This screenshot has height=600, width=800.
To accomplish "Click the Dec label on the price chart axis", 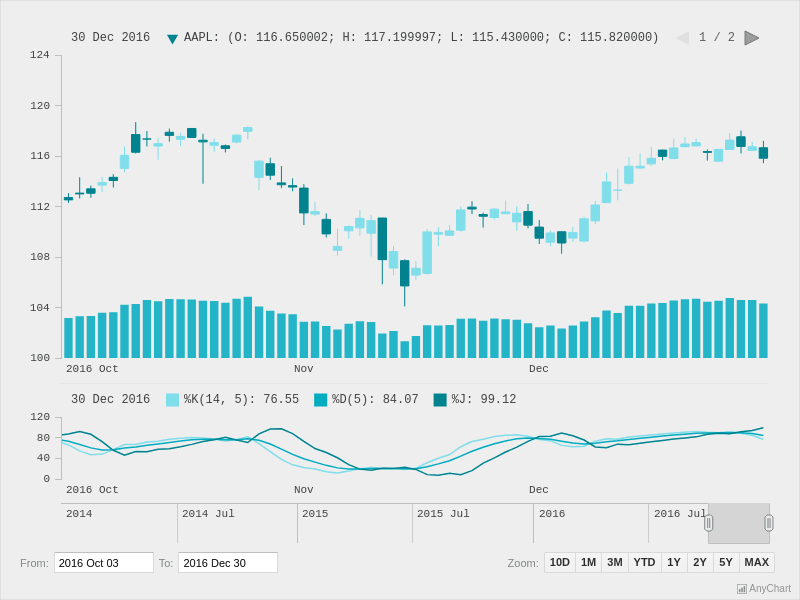I will [x=539, y=369].
